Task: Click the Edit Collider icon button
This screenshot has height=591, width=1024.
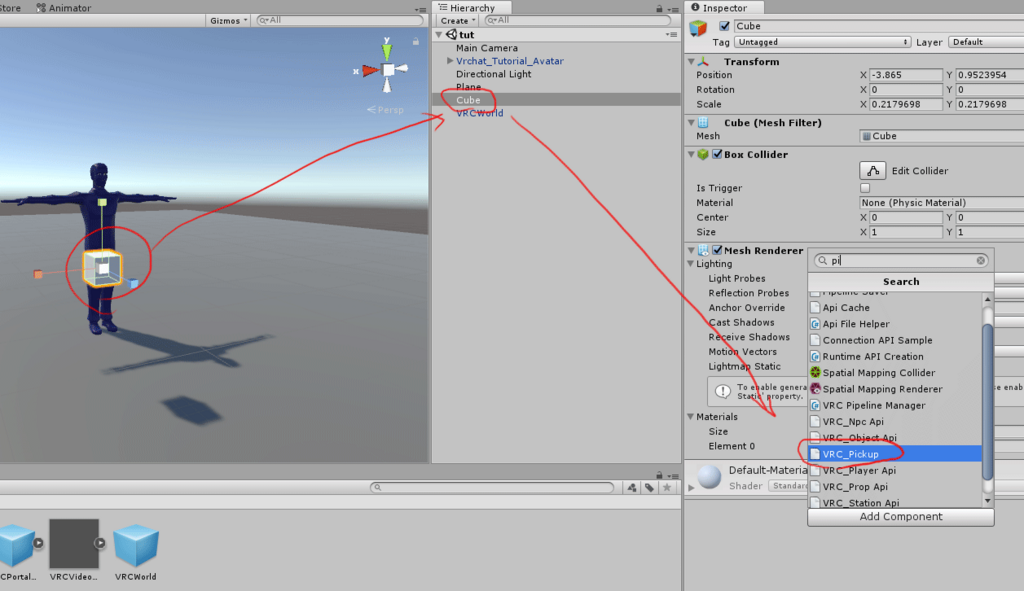Action: click(872, 170)
